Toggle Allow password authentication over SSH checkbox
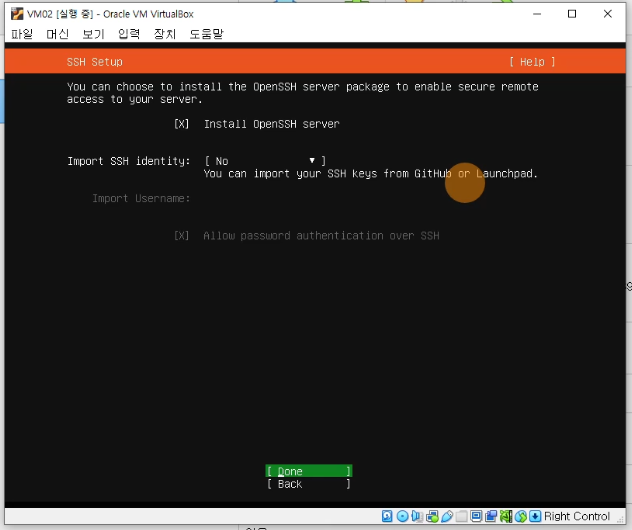This screenshot has height=530, width=632. (x=181, y=235)
